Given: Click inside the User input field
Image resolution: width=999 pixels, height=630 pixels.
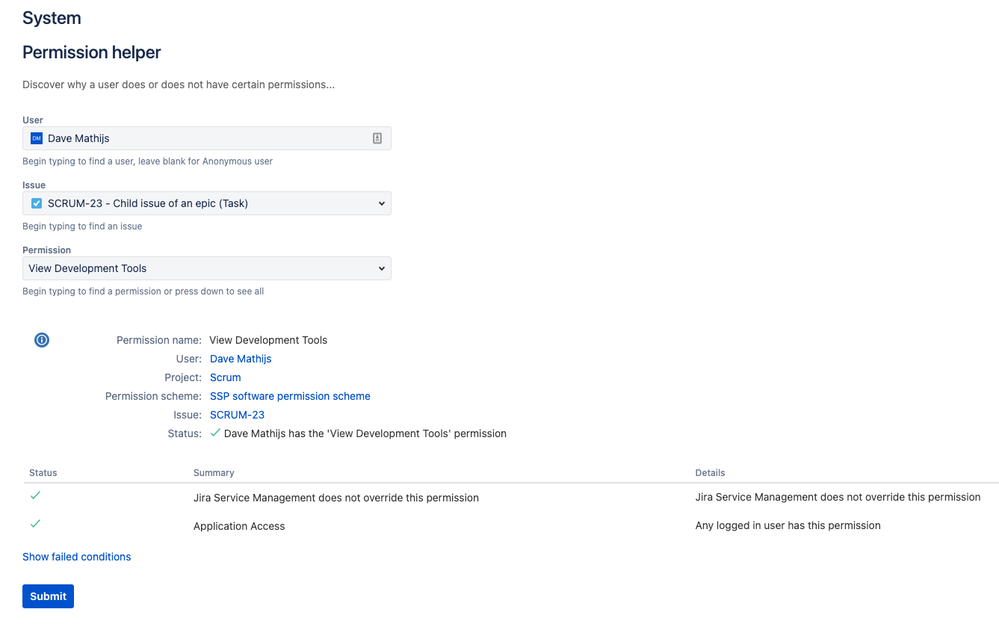Looking at the screenshot, I should 200,138.
